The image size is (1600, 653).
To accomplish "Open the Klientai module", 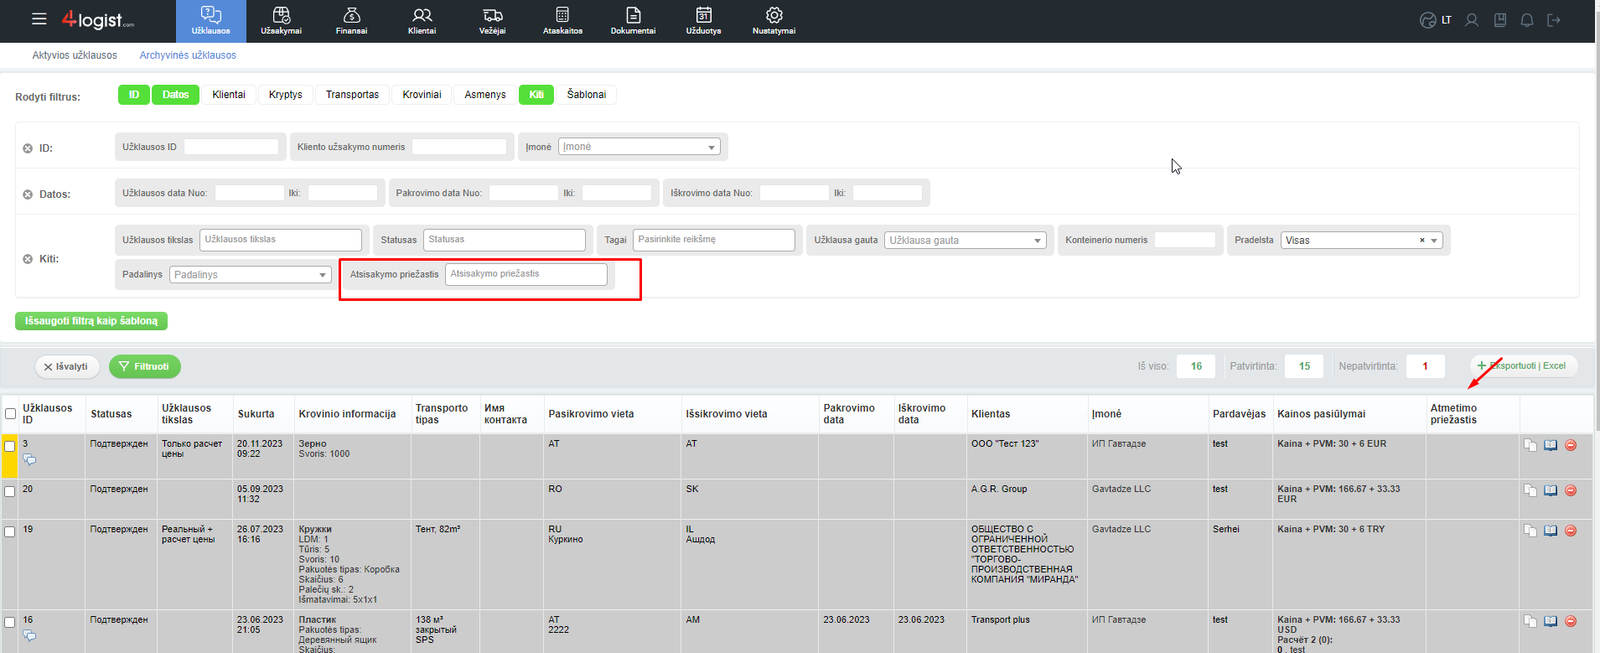I will pyautogui.click(x=422, y=21).
